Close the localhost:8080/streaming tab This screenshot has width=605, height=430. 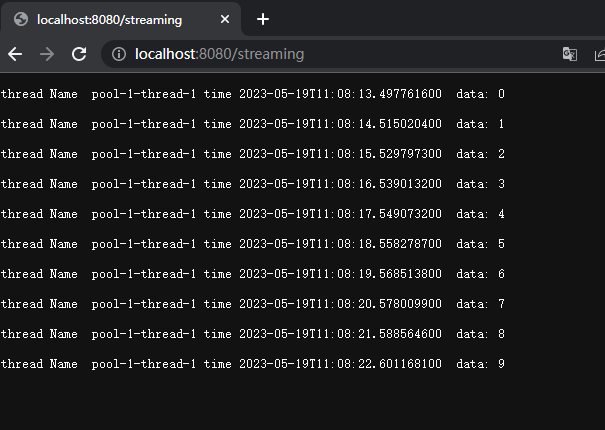[x=225, y=19]
